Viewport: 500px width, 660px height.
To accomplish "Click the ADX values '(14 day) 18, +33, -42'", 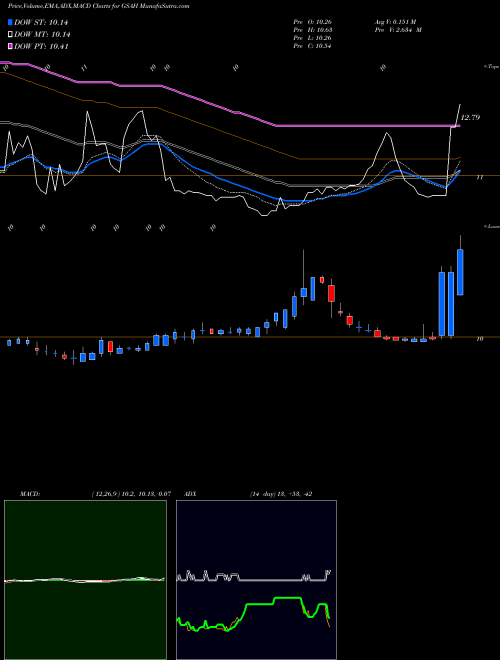I will pyautogui.click(x=281, y=494).
